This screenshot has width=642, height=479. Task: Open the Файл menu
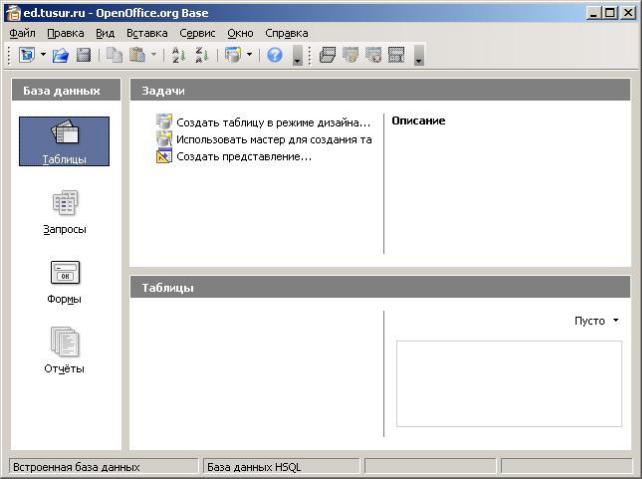tap(22, 33)
